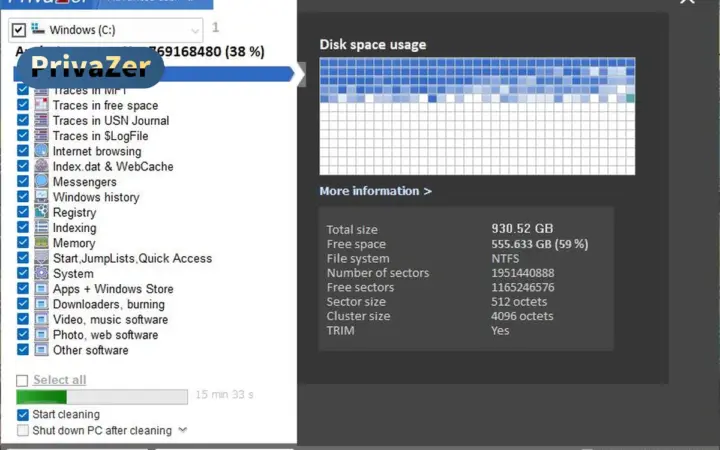Viewport: 720px width, 450px height.
Task: Click the Apps + Windows Store icon
Action: pyautogui.click(x=41, y=288)
